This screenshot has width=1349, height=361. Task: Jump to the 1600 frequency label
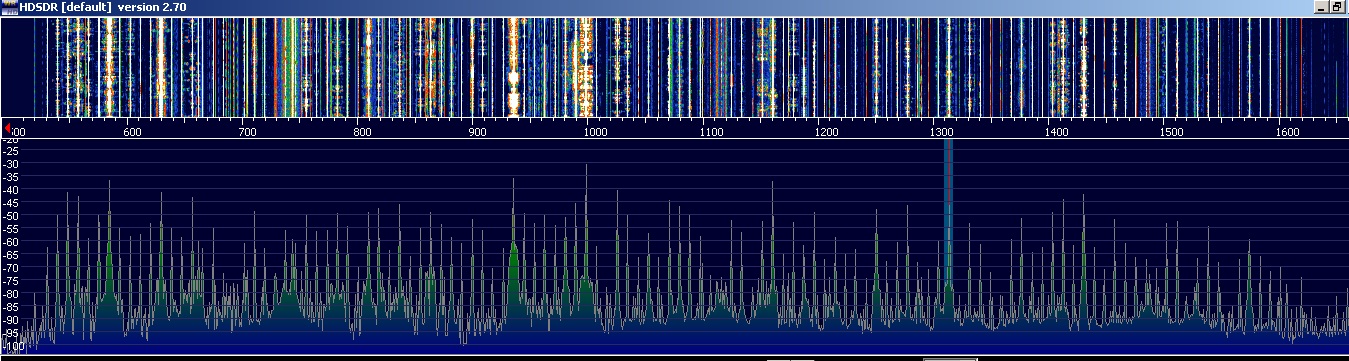(1288, 131)
